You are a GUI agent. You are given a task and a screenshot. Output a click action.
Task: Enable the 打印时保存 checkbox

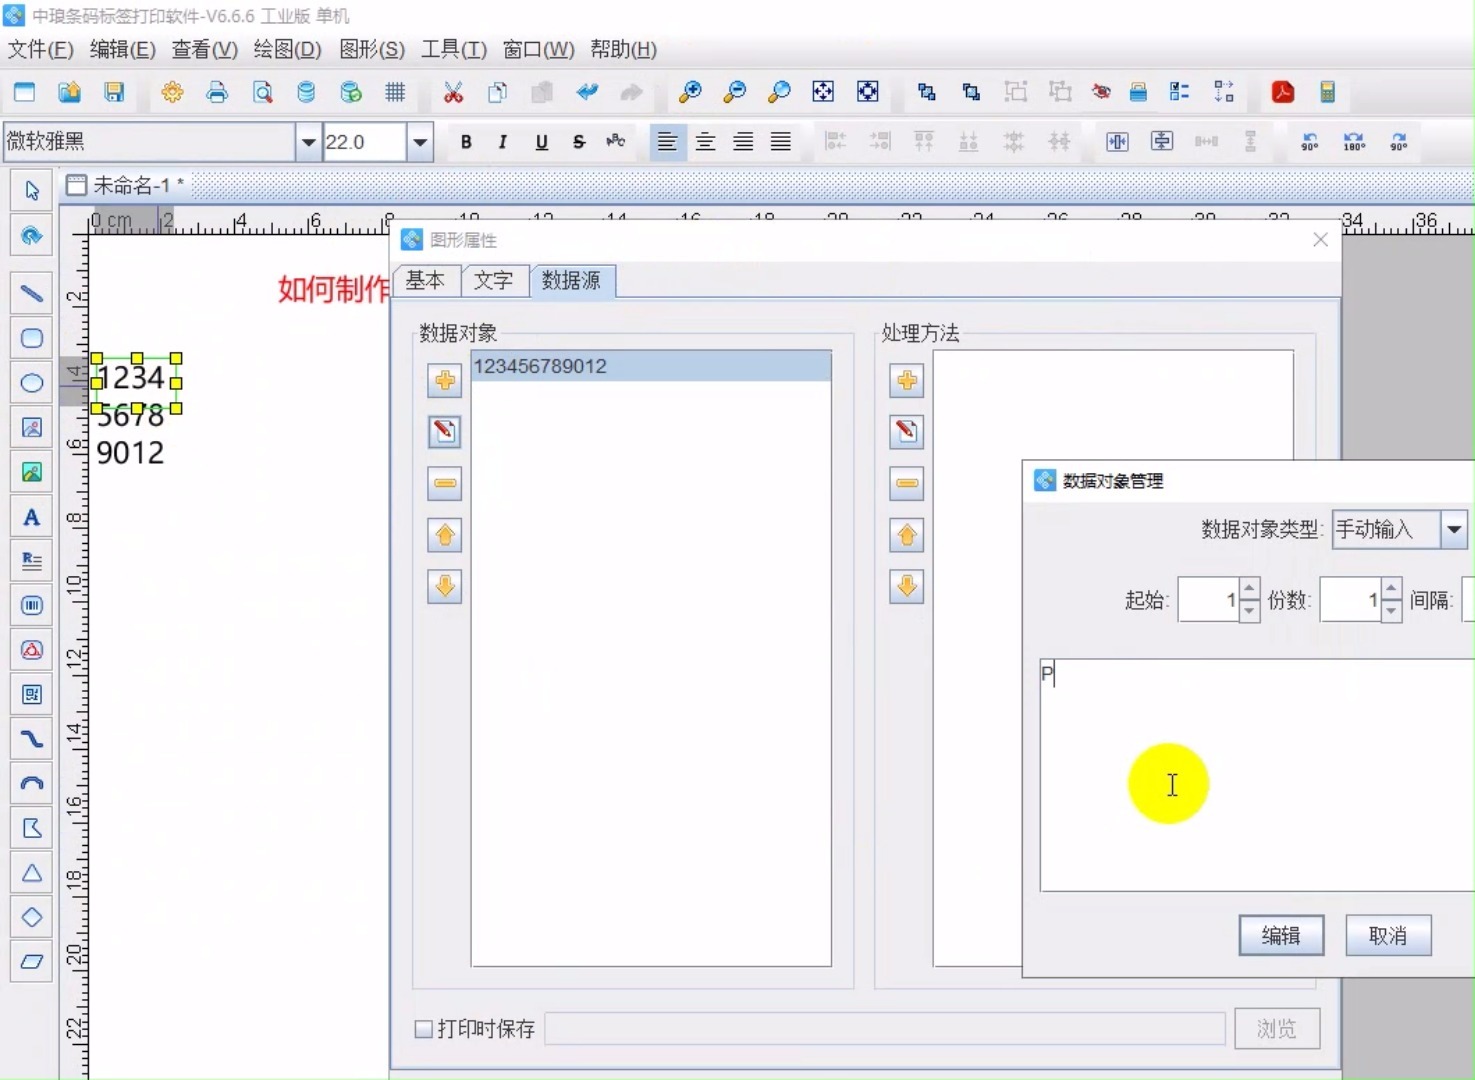424,1028
